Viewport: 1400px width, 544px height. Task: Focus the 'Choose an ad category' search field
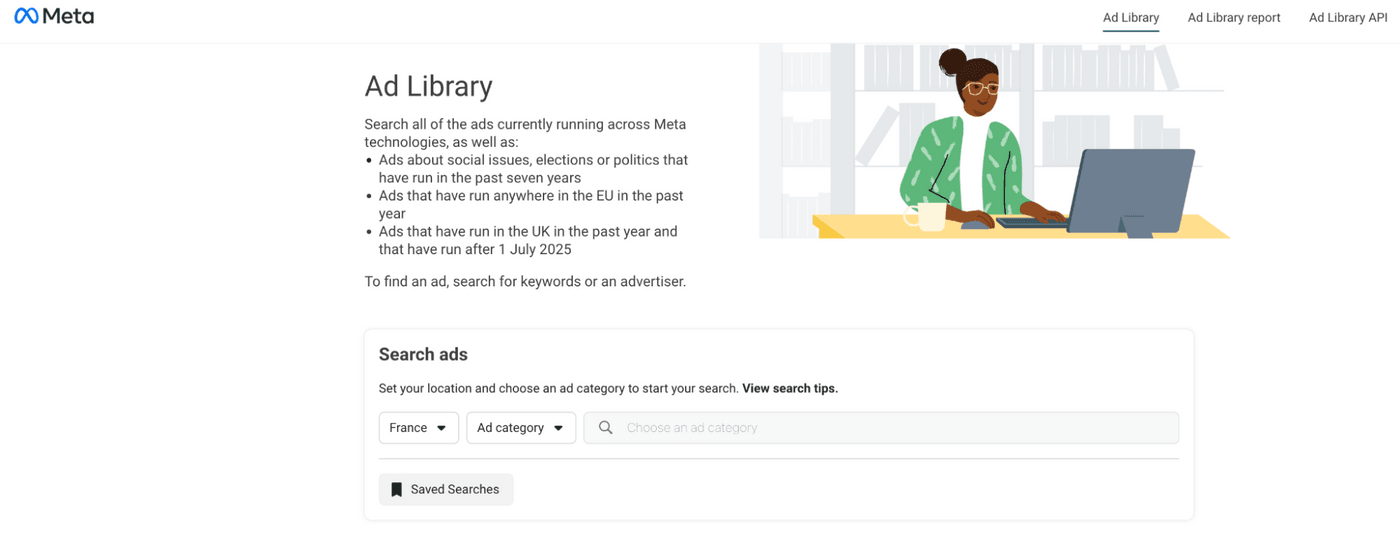(x=890, y=428)
